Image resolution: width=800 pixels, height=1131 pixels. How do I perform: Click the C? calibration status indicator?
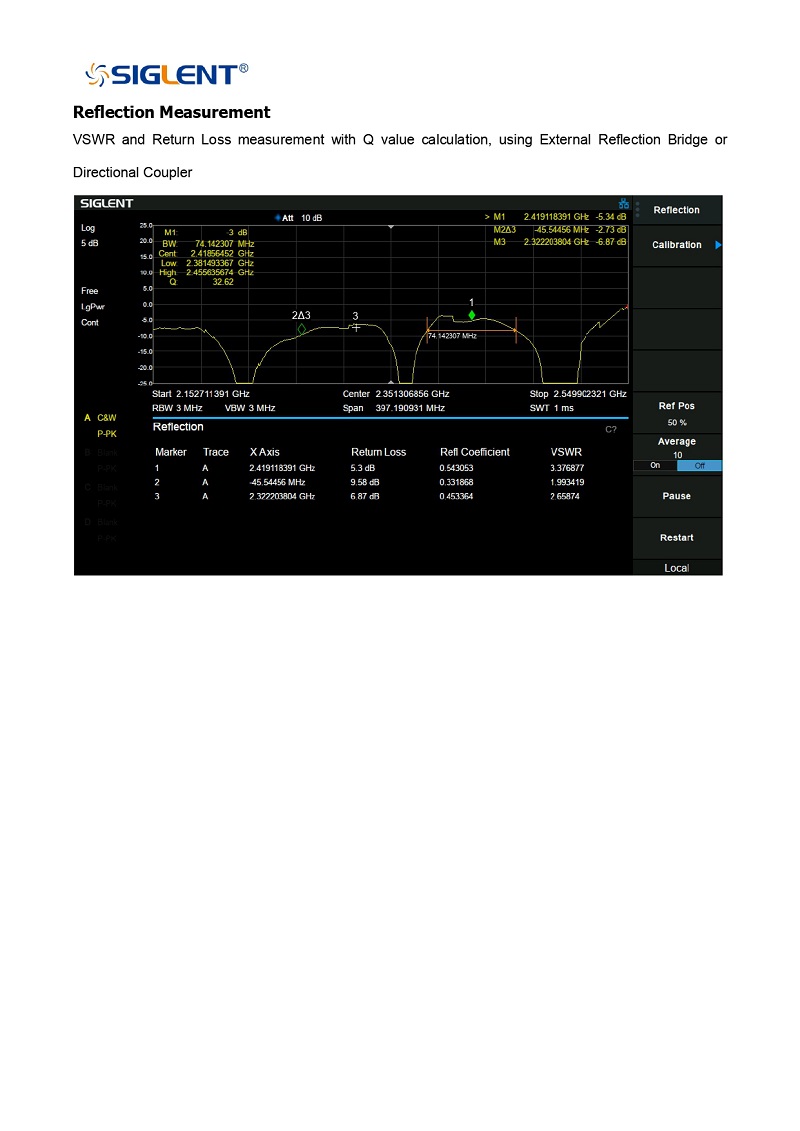pos(611,430)
